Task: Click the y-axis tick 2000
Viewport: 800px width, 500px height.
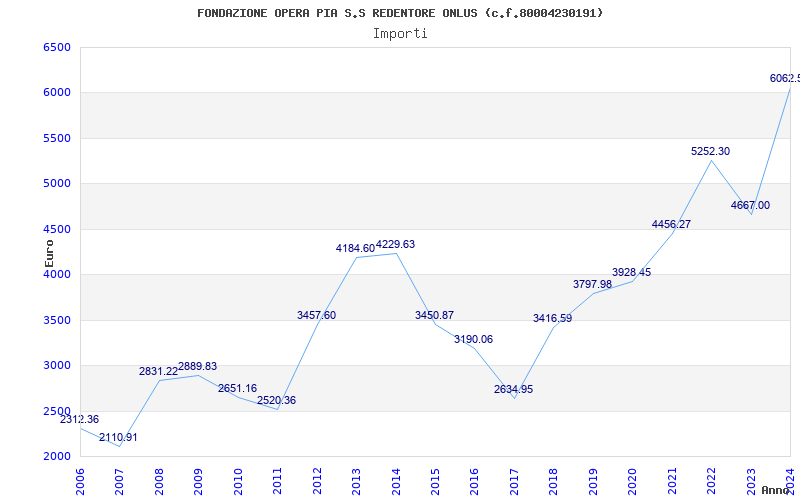Action: coord(57,457)
